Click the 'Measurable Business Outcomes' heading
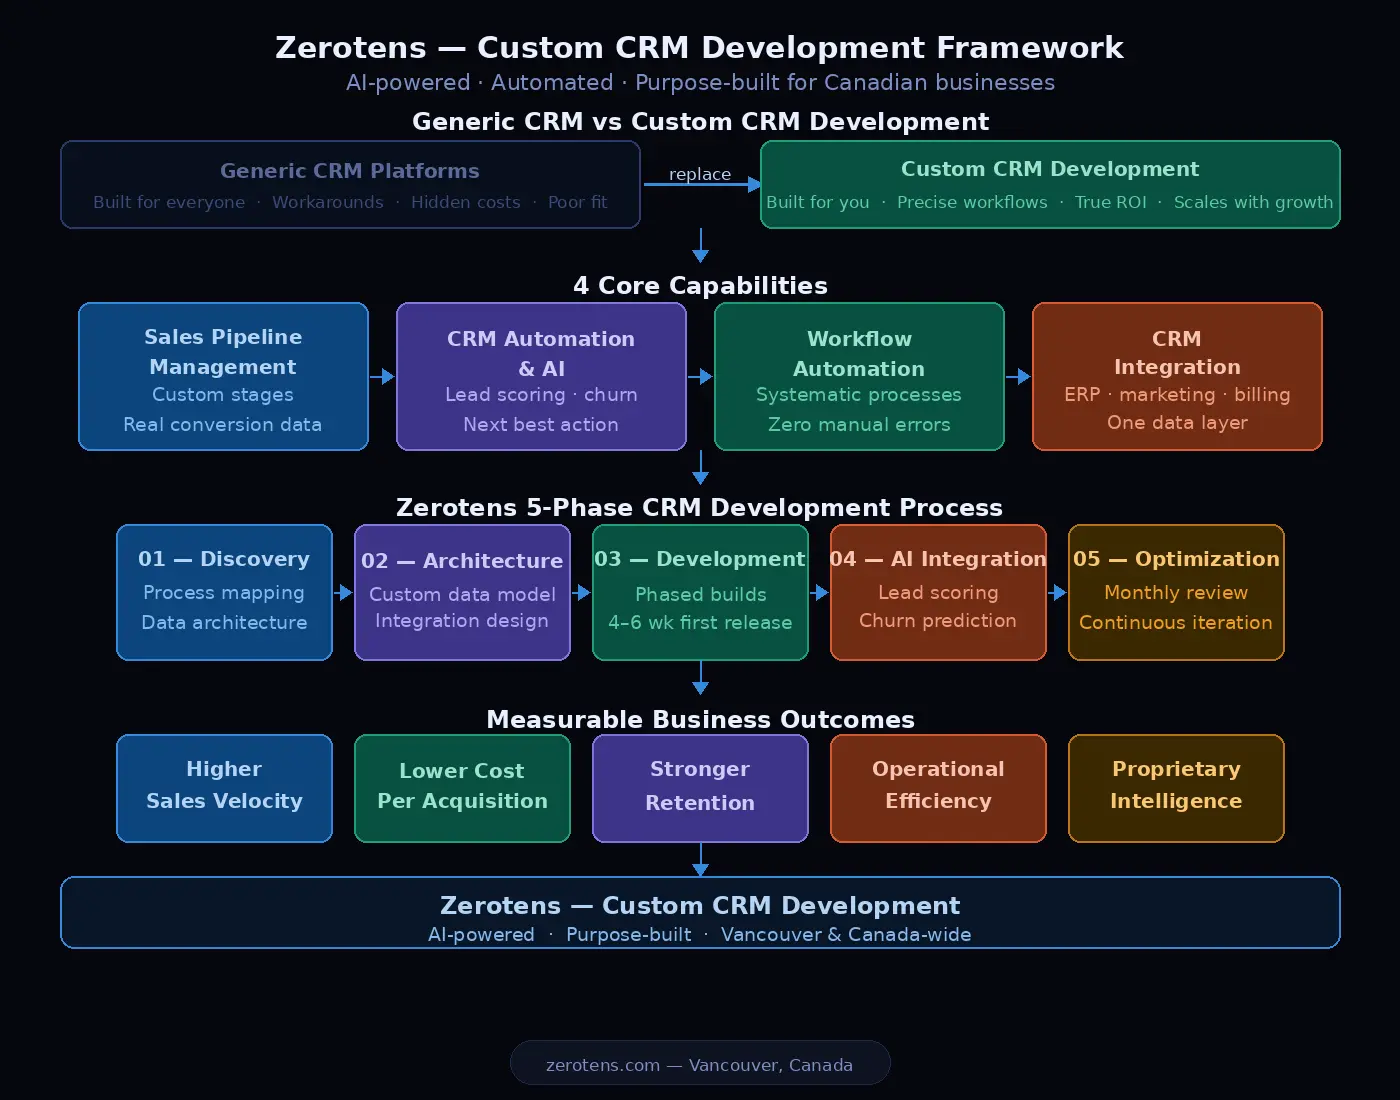 700,720
